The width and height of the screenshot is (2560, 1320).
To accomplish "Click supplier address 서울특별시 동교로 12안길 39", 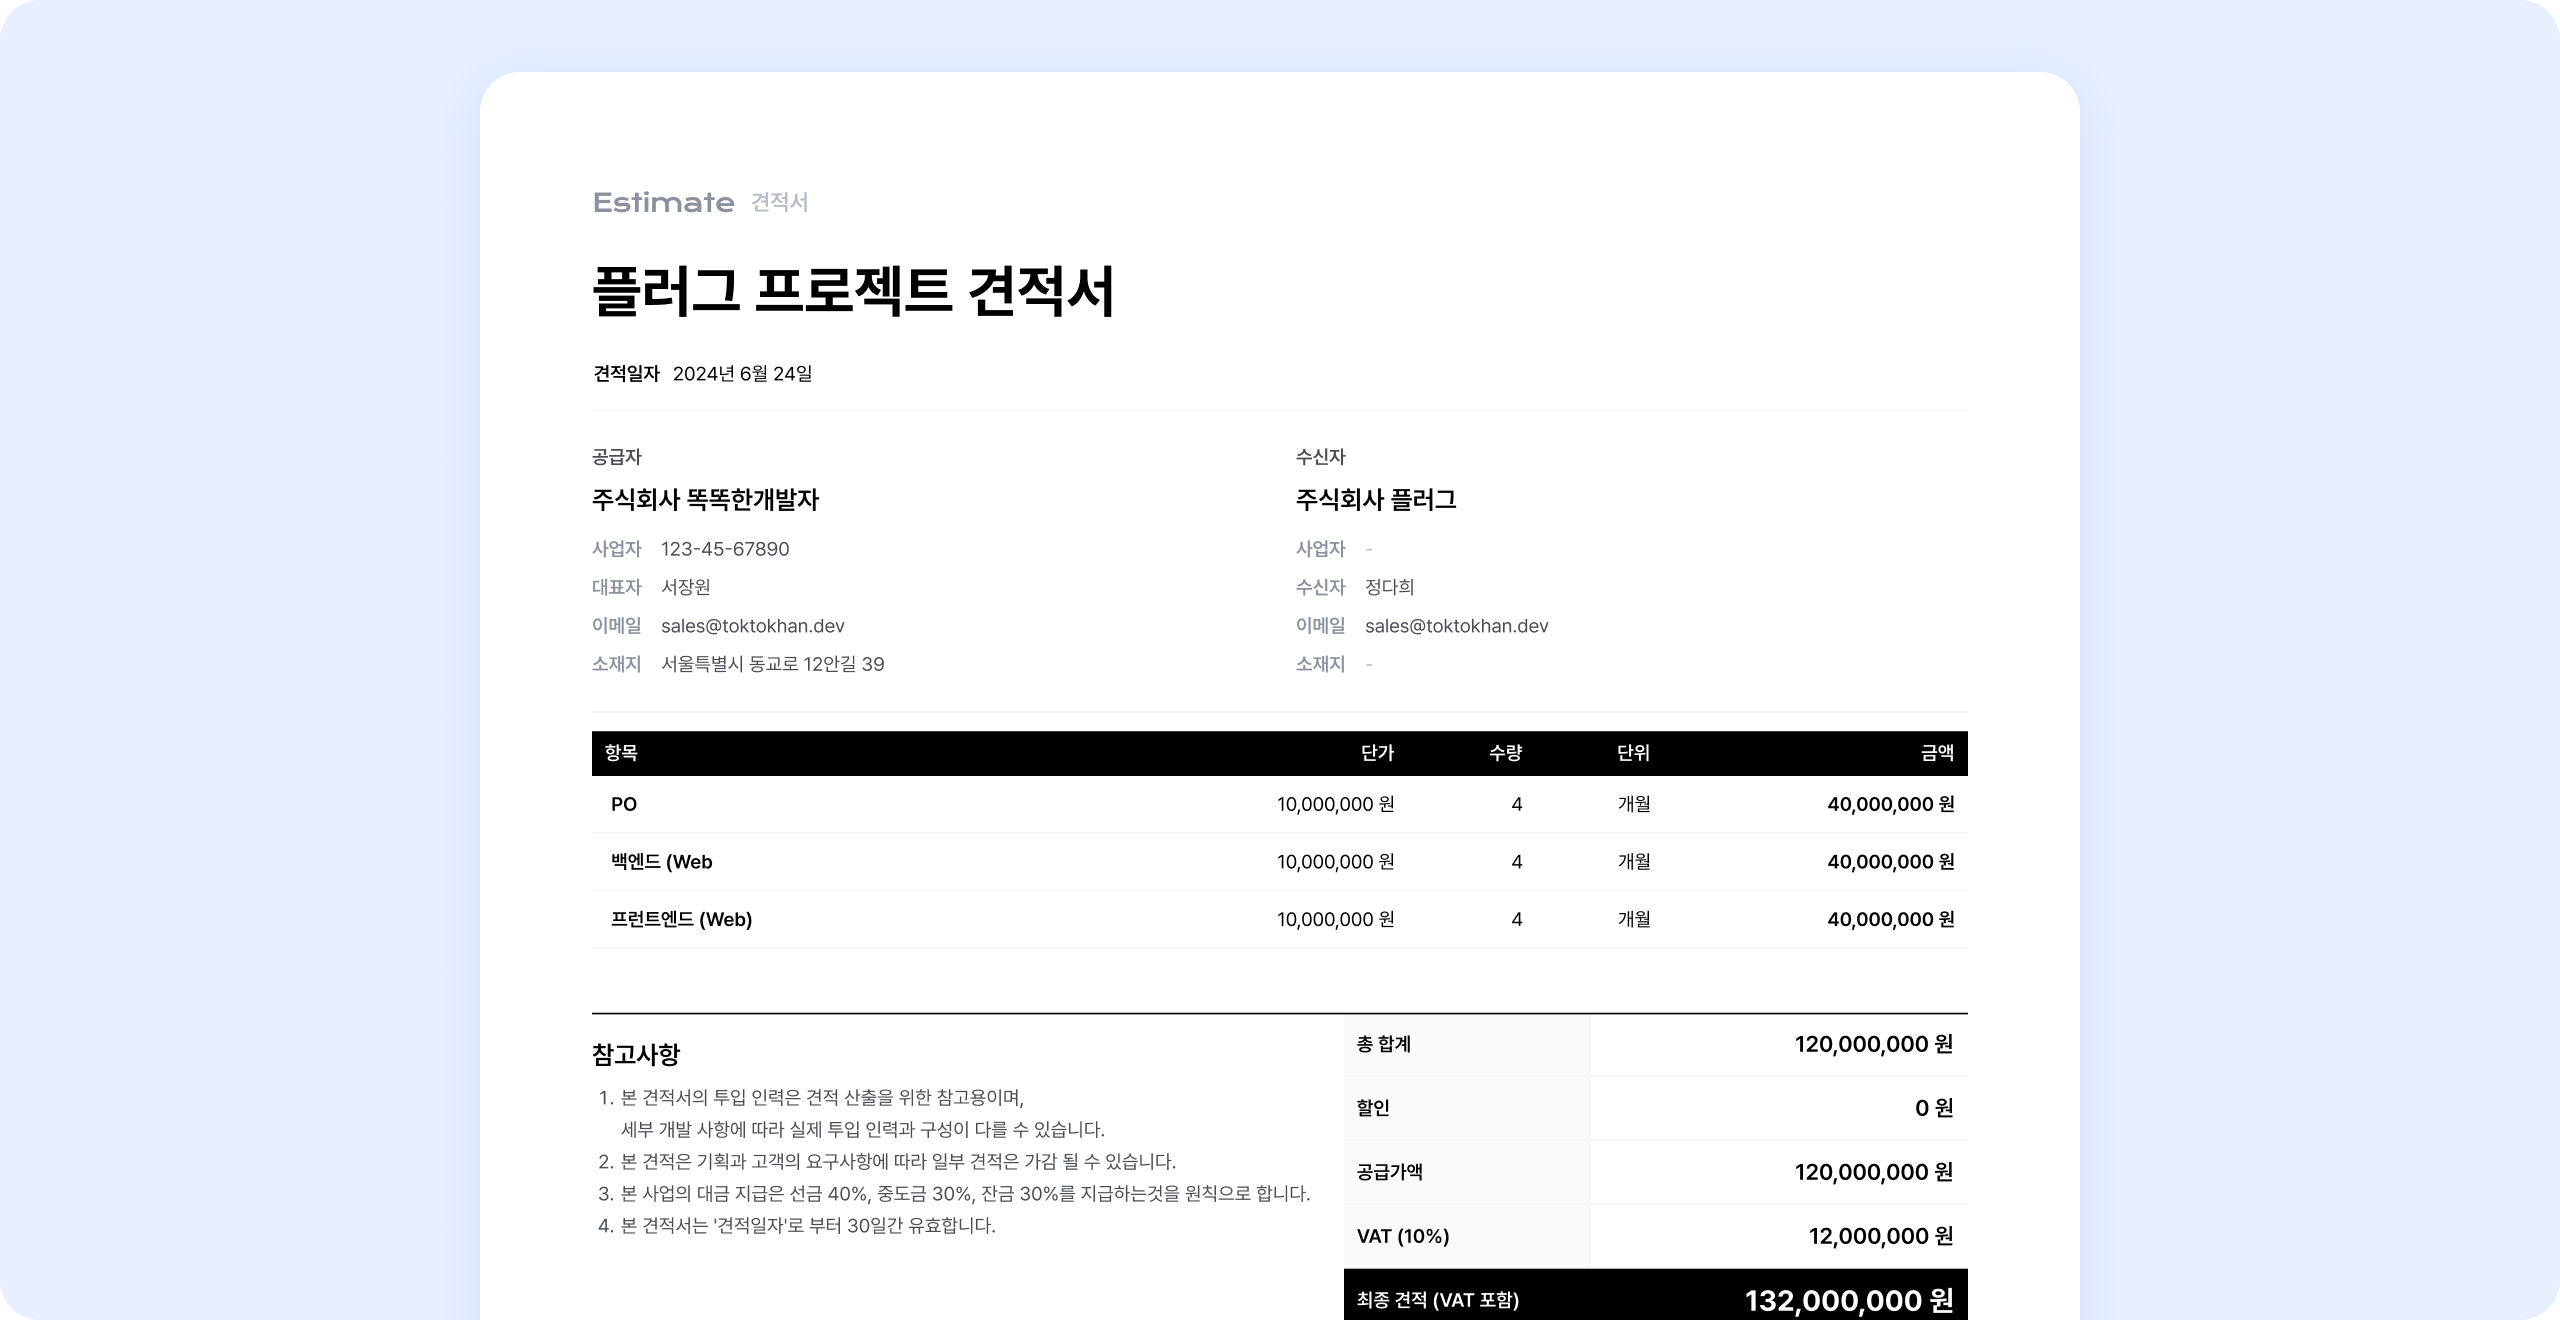I will [772, 664].
